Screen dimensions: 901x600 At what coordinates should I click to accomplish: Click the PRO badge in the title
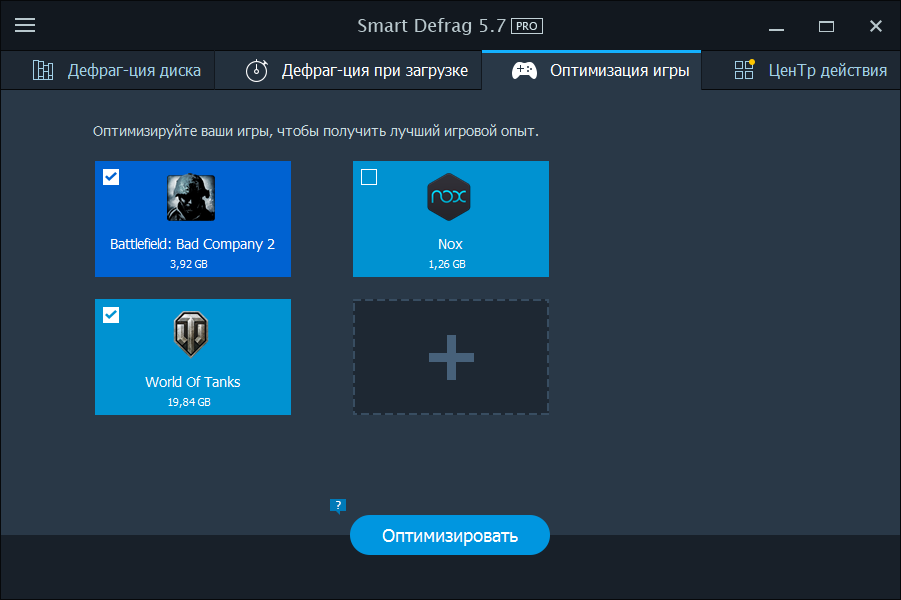(x=527, y=26)
